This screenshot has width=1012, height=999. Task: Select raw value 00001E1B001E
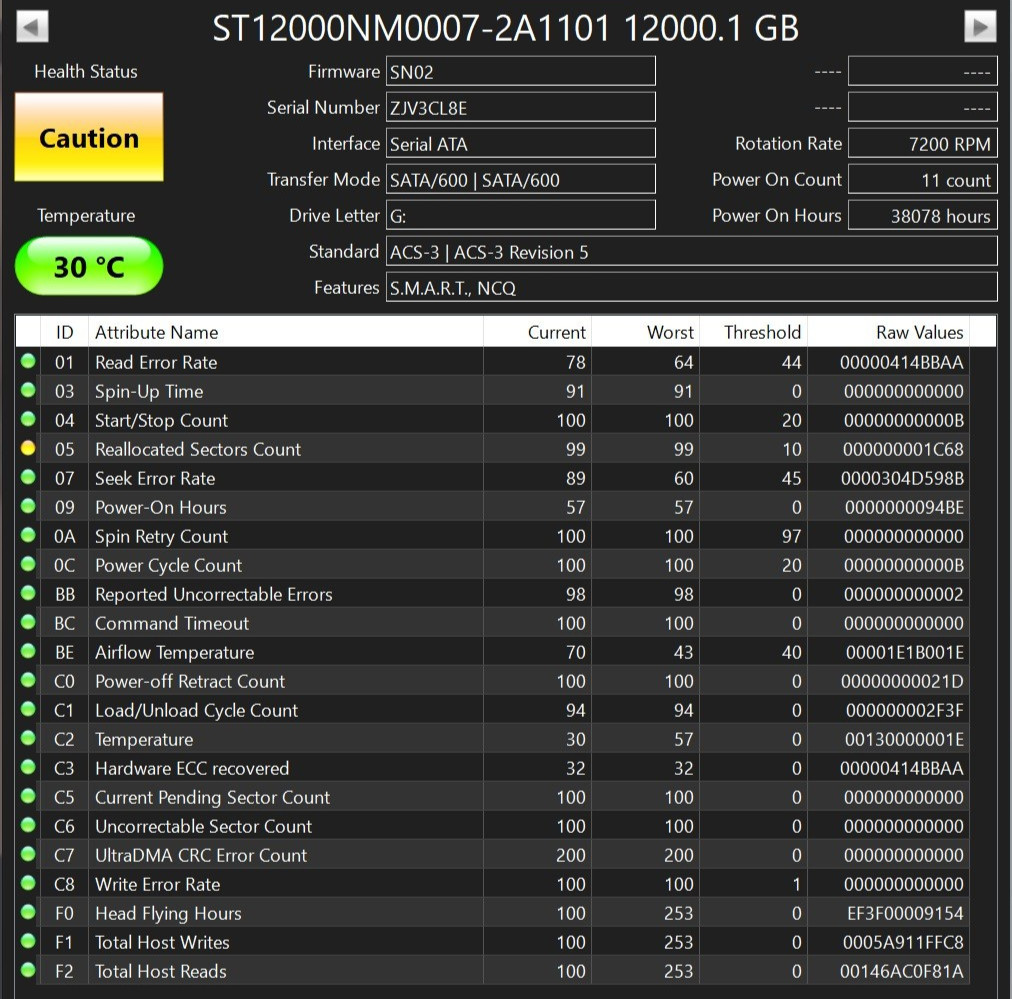coord(905,652)
